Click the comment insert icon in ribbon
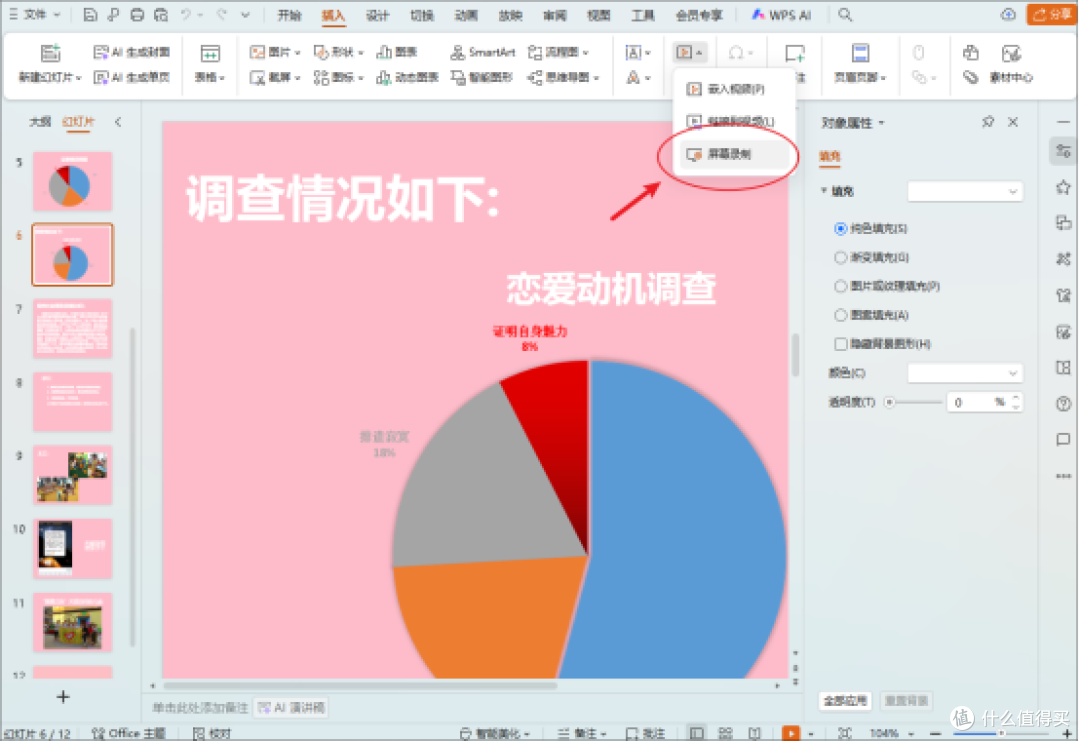Screen dimensions: 1080x741 click(795, 54)
